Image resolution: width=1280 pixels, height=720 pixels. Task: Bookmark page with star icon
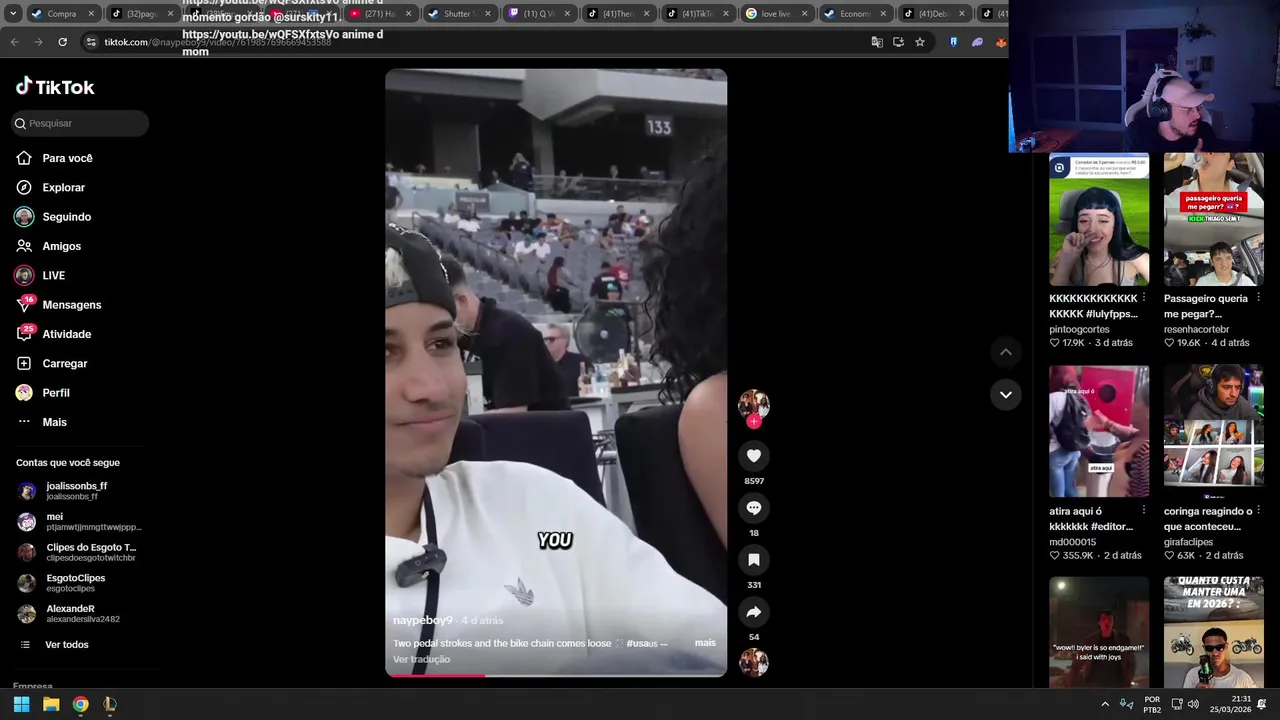click(920, 42)
